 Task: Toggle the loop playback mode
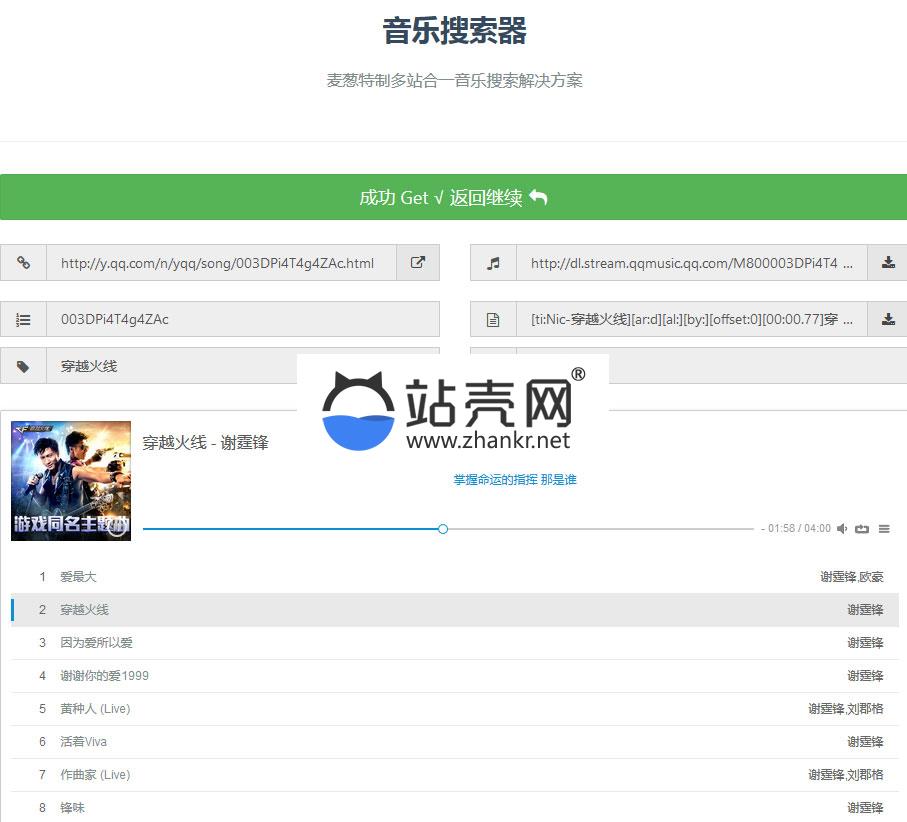[862, 529]
